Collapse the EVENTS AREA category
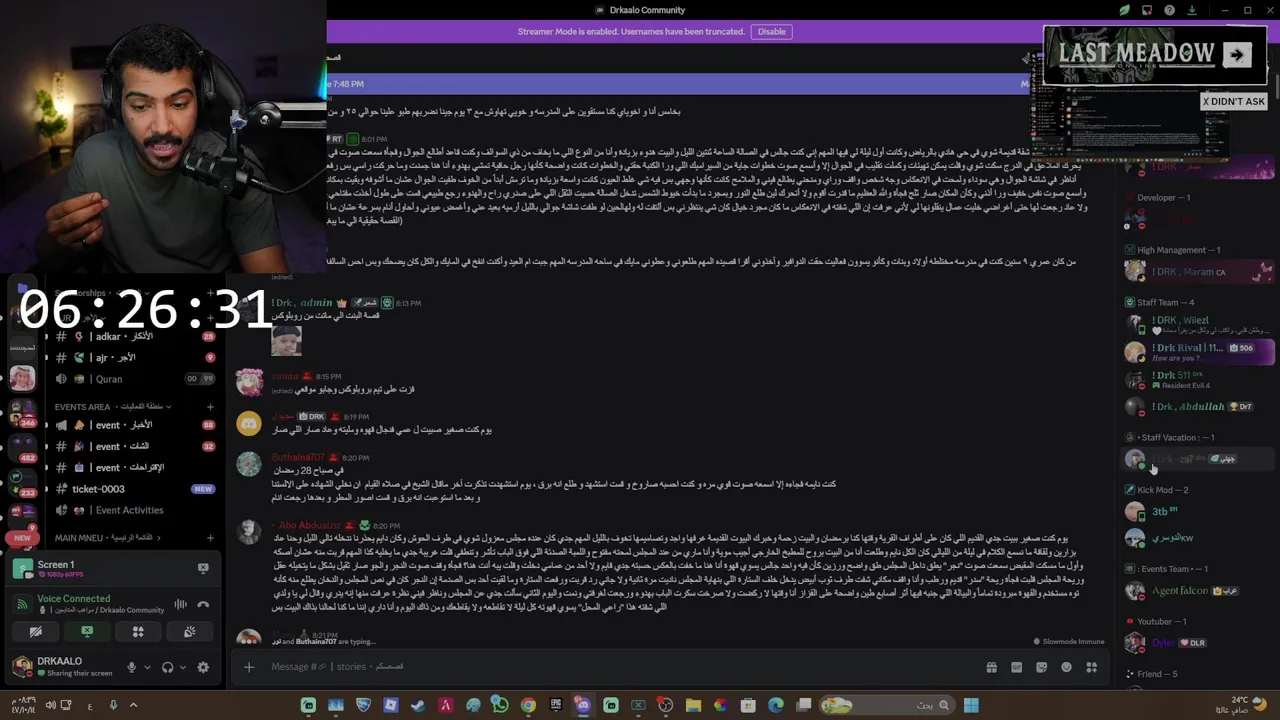Image resolution: width=1280 pixels, height=720 pixels. click(x=112, y=407)
